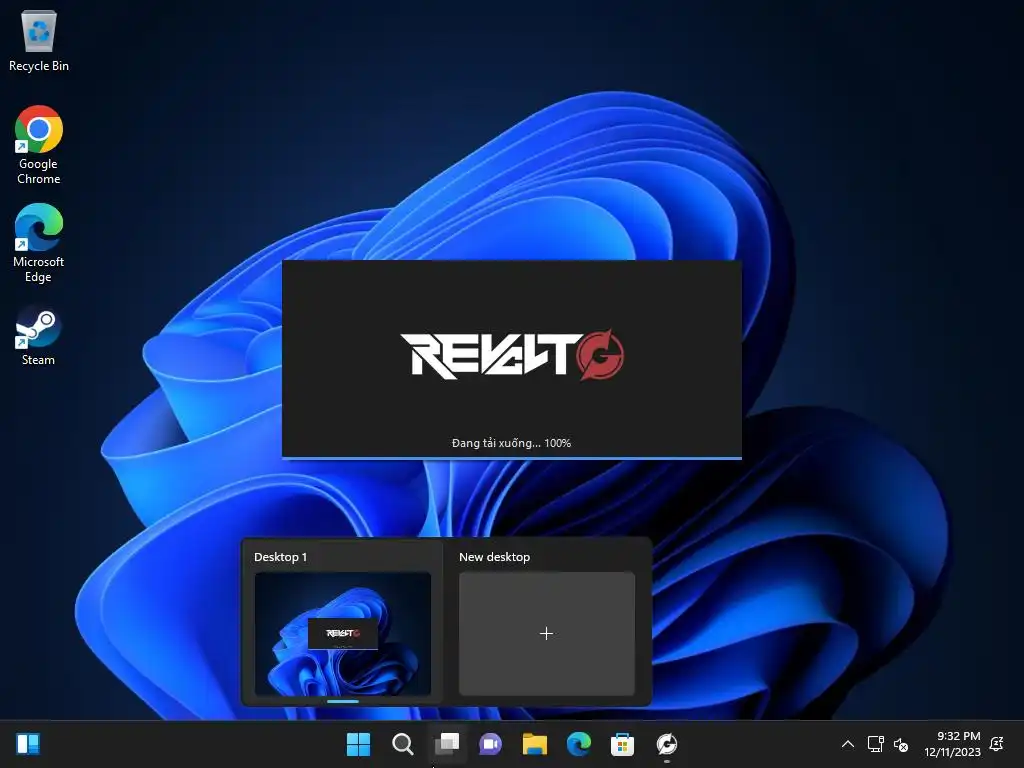The height and width of the screenshot is (768, 1024).
Task: Open Microsoft Store from the taskbar
Action: pos(622,744)
